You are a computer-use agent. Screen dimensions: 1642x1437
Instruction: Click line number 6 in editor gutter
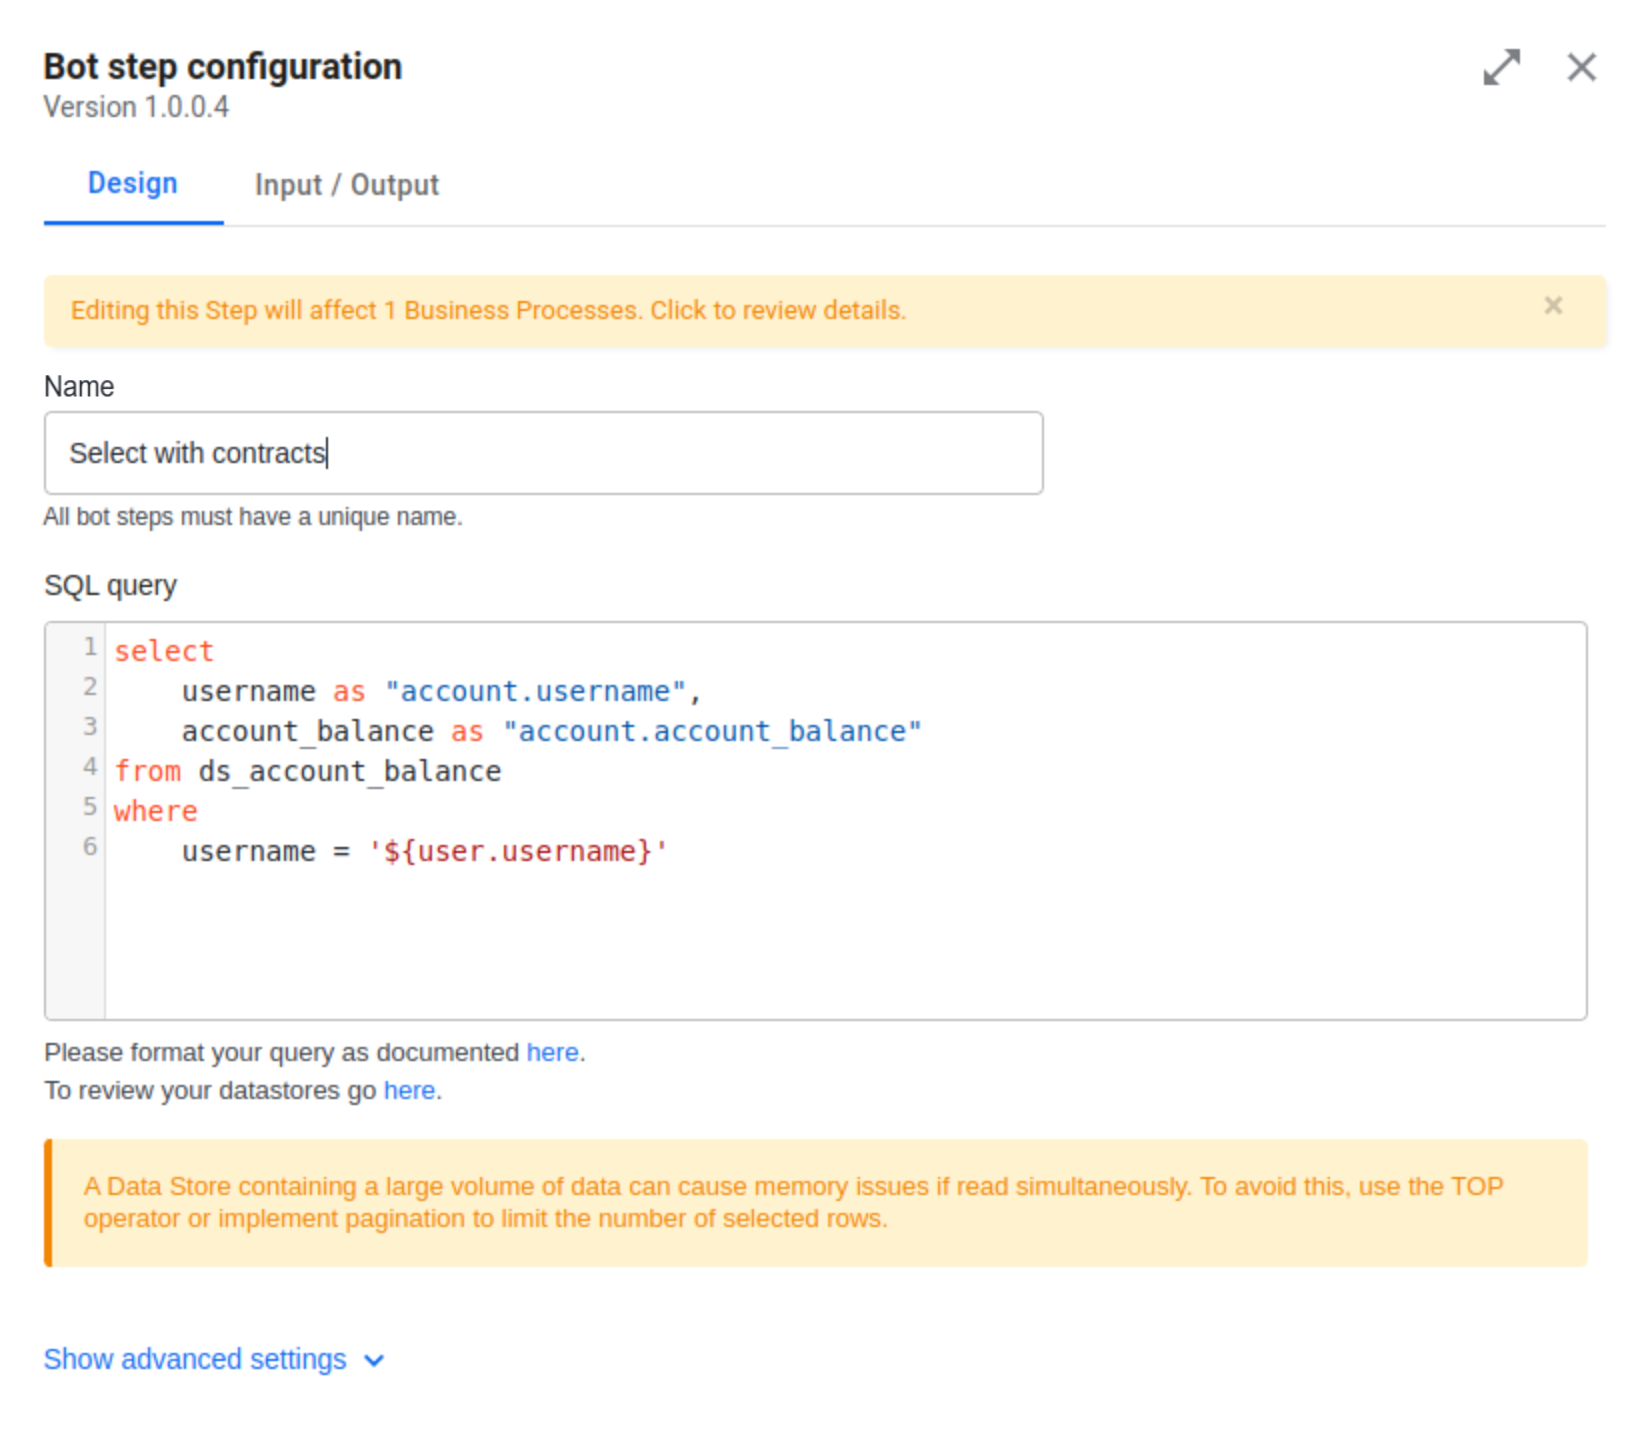pyautogui.click(x=90, y=847)
